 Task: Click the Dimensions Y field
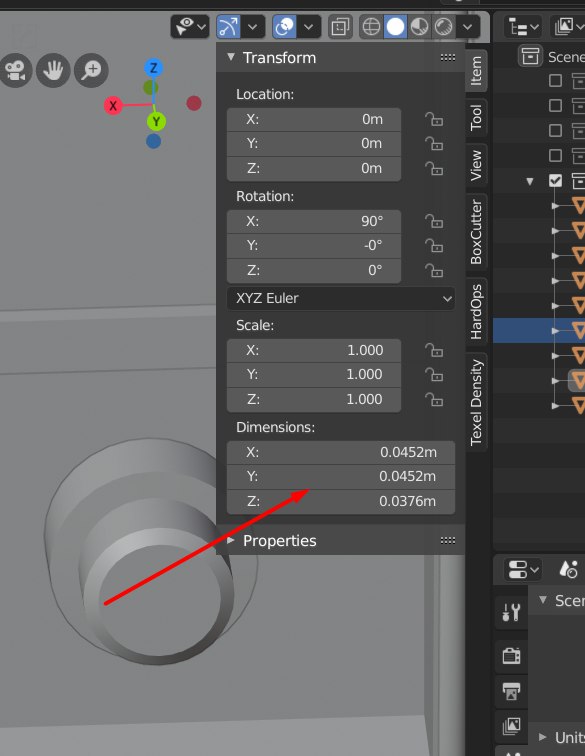[x=341, y=477]
